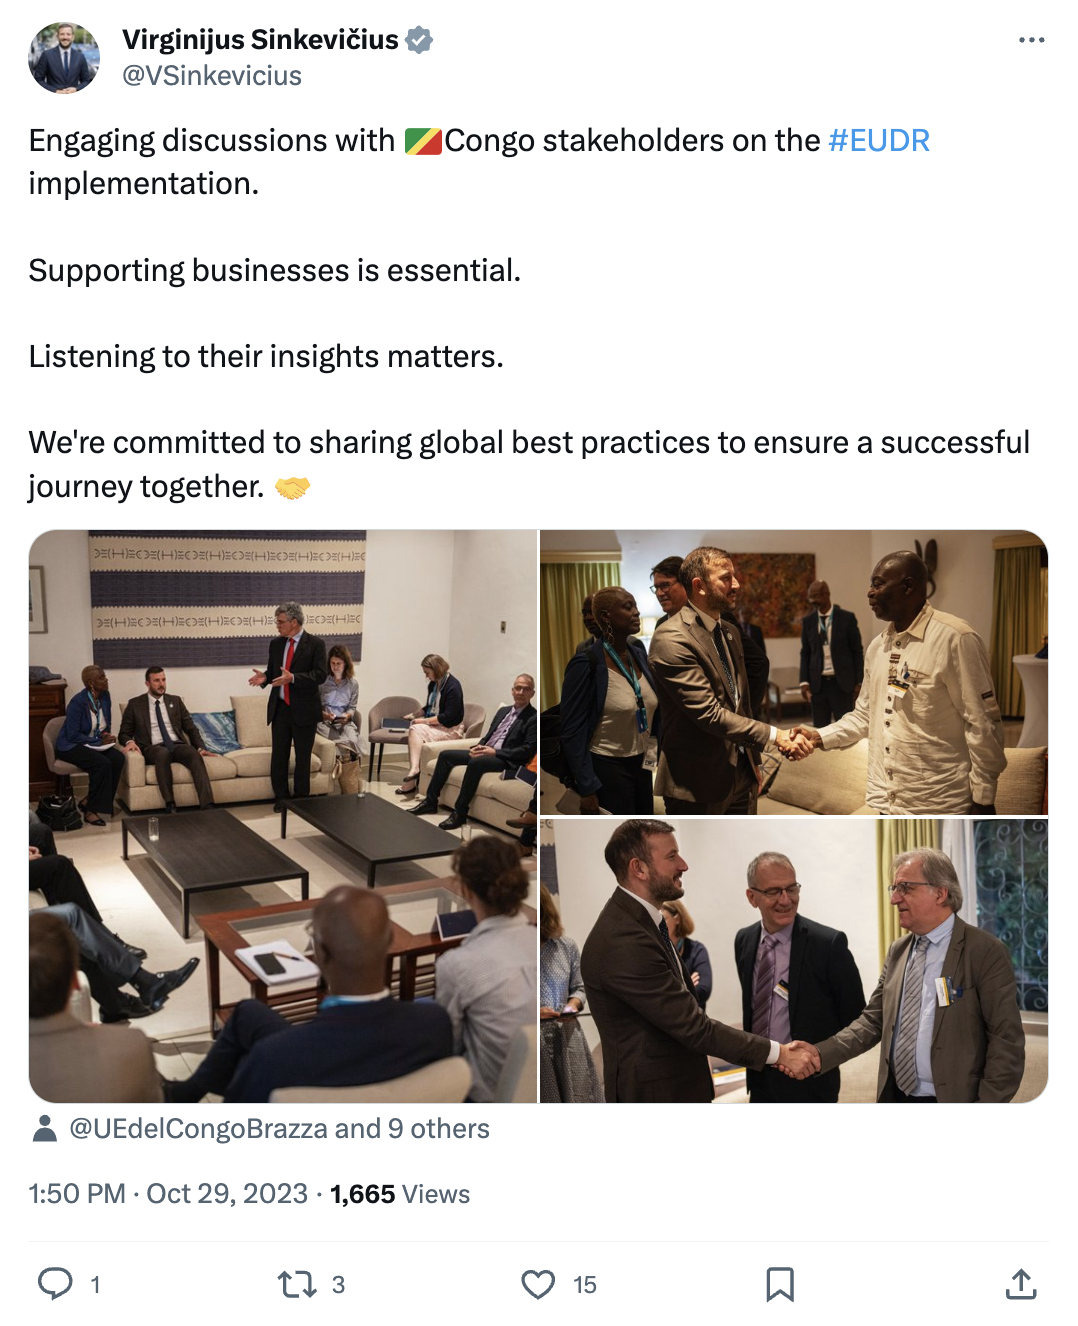Click the share upload icon

(x=1021, y=1284)
